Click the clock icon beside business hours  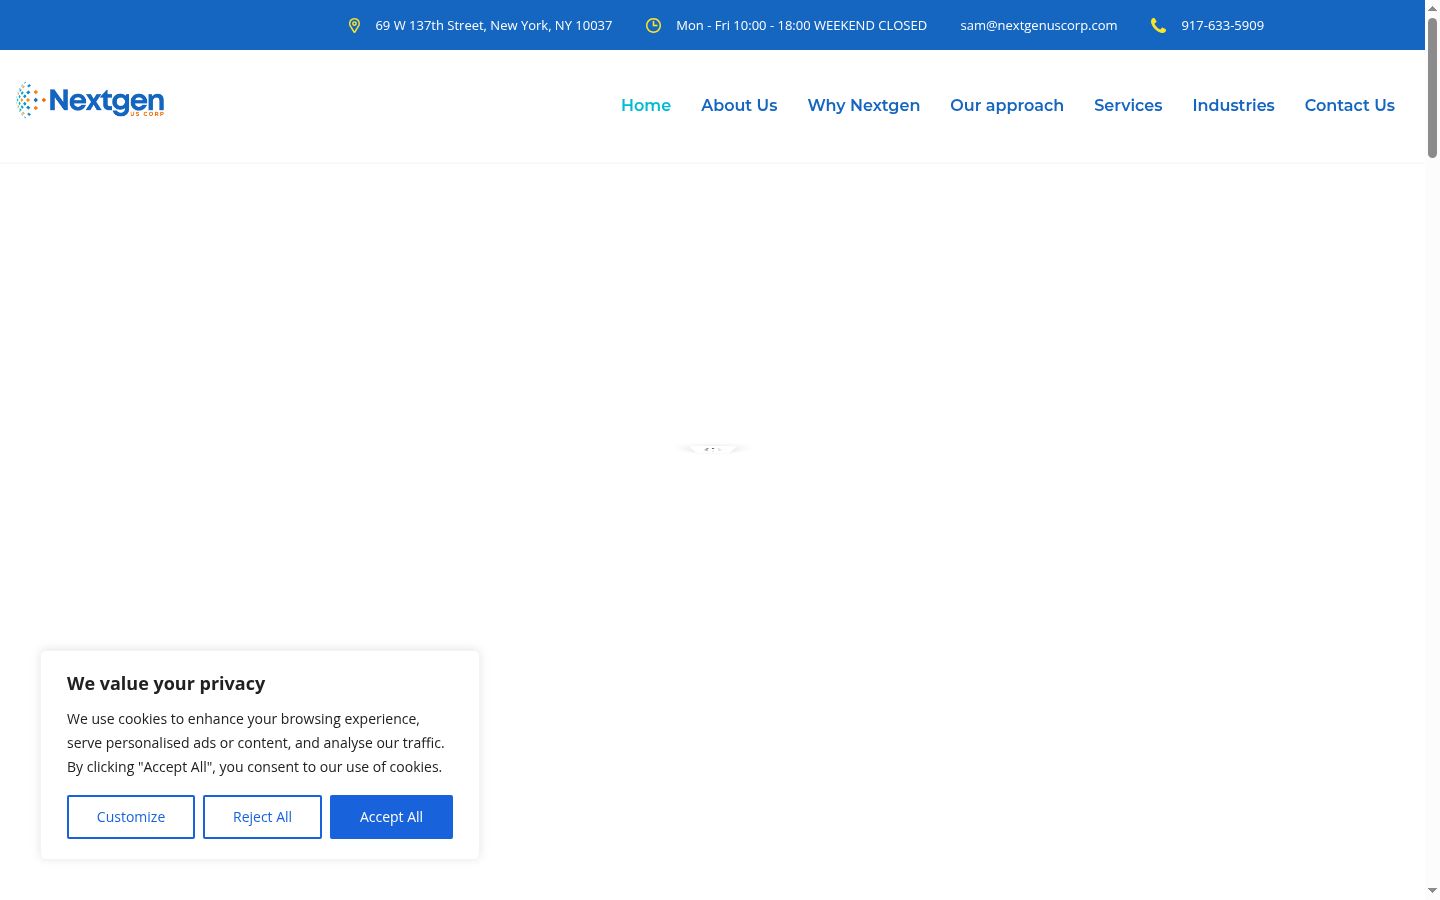tap(653, 26)
